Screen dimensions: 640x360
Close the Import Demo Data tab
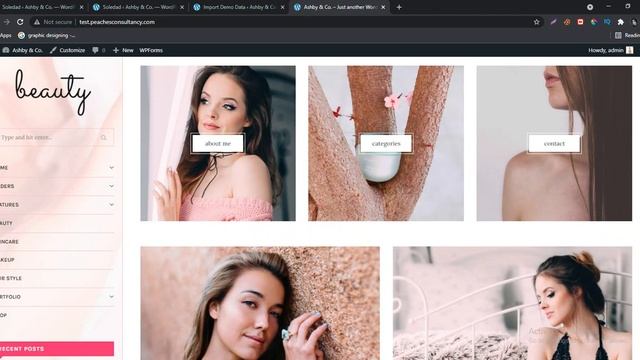tap(282, 7)
